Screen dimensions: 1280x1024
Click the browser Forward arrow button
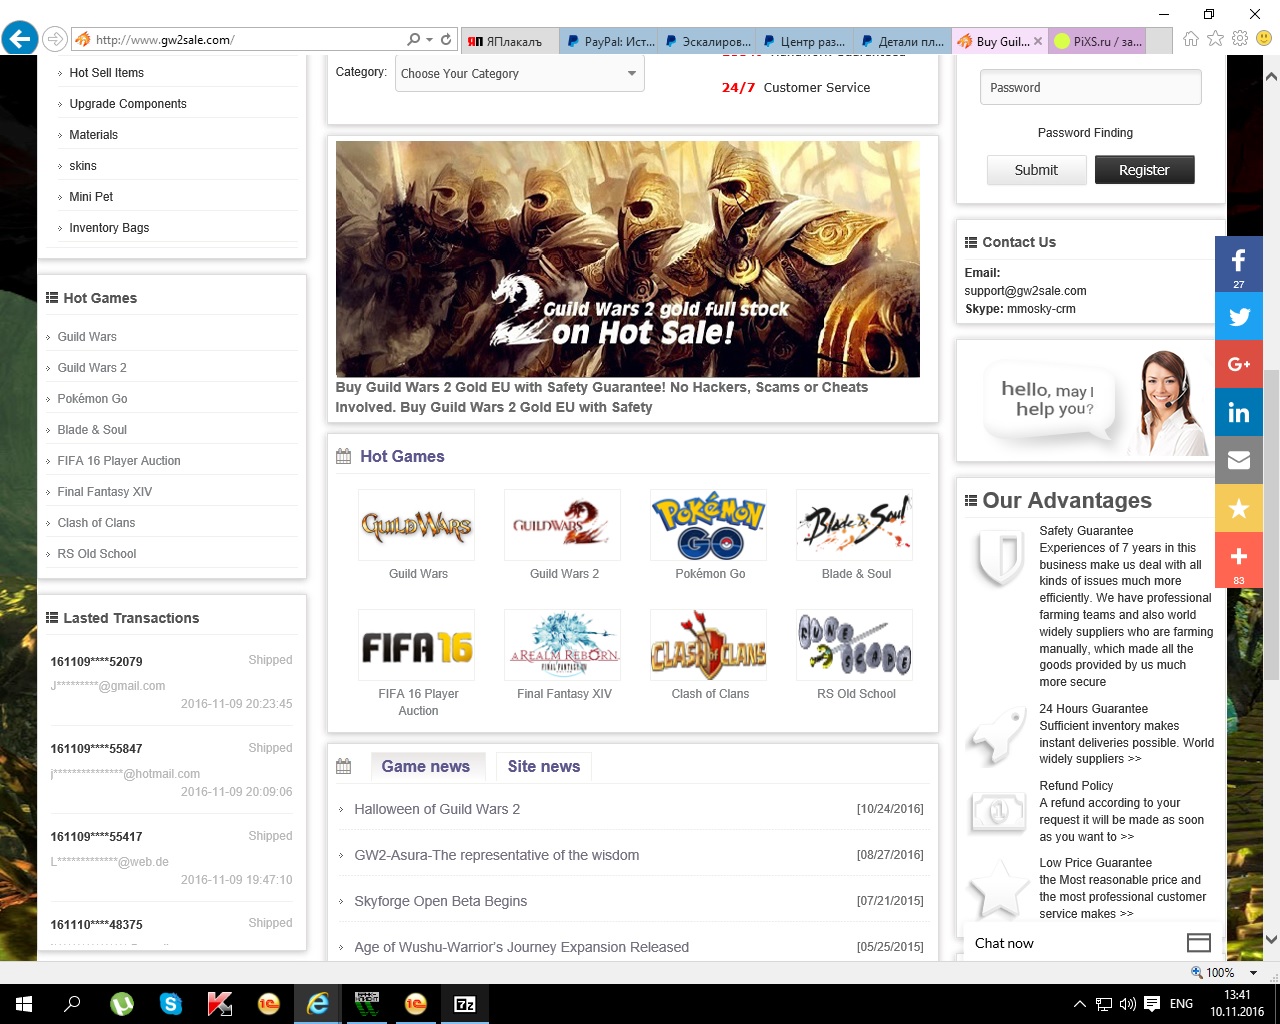(x=54, y=40)
